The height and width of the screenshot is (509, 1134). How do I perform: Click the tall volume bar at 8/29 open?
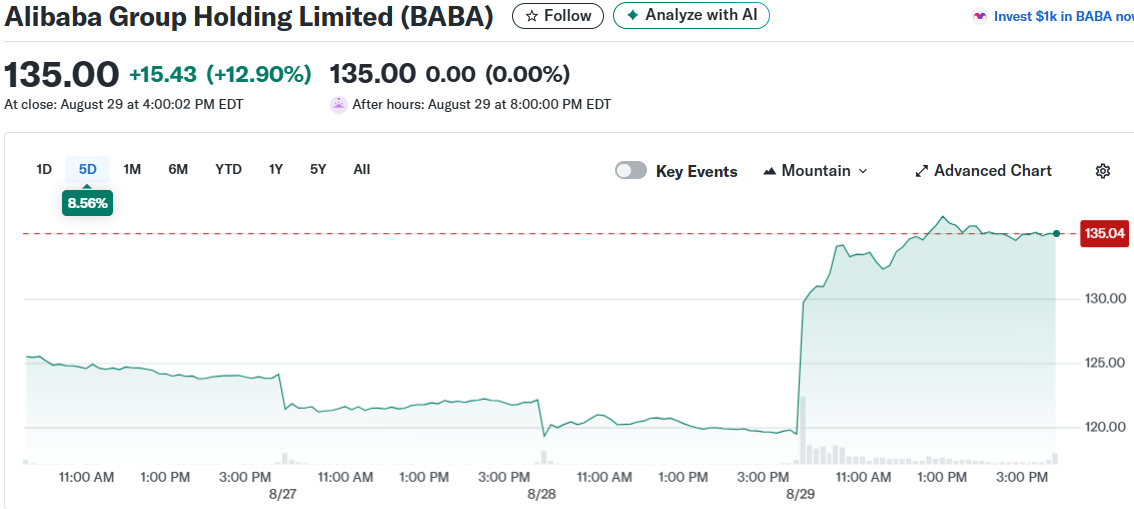[803, 430]
